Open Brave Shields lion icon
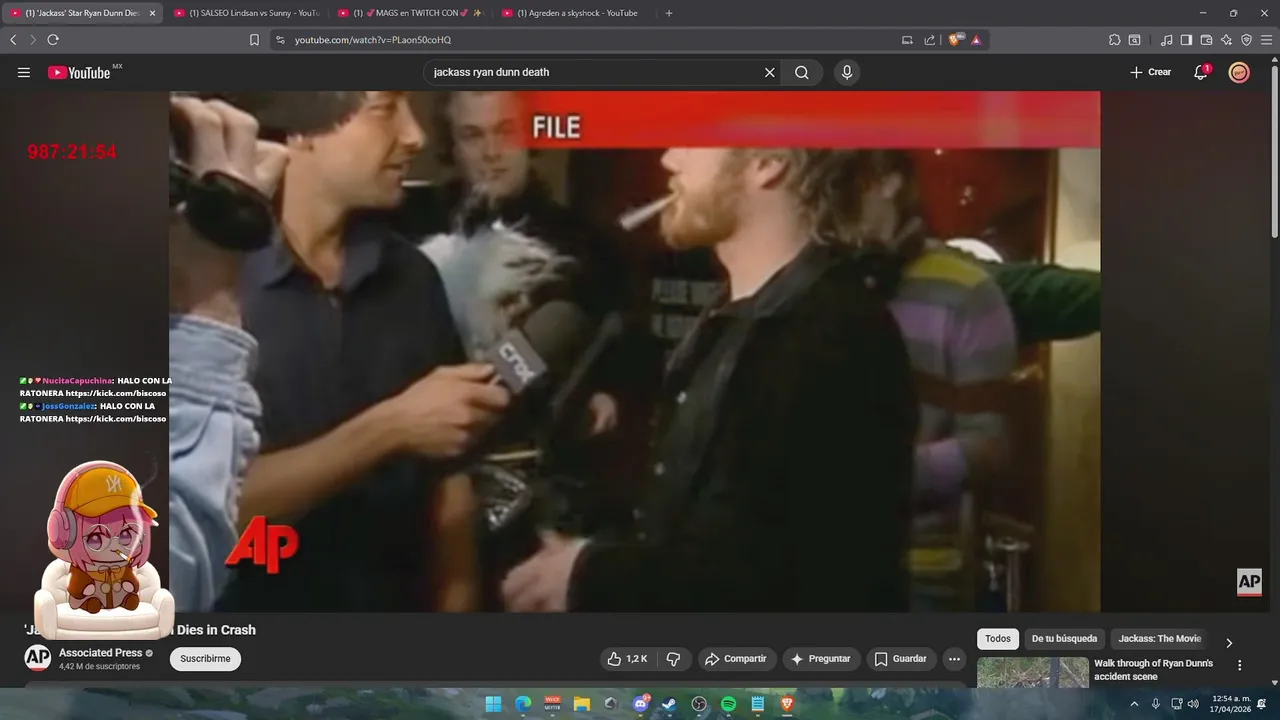Viewport: 1280px width, 720px height. (955, 40)
